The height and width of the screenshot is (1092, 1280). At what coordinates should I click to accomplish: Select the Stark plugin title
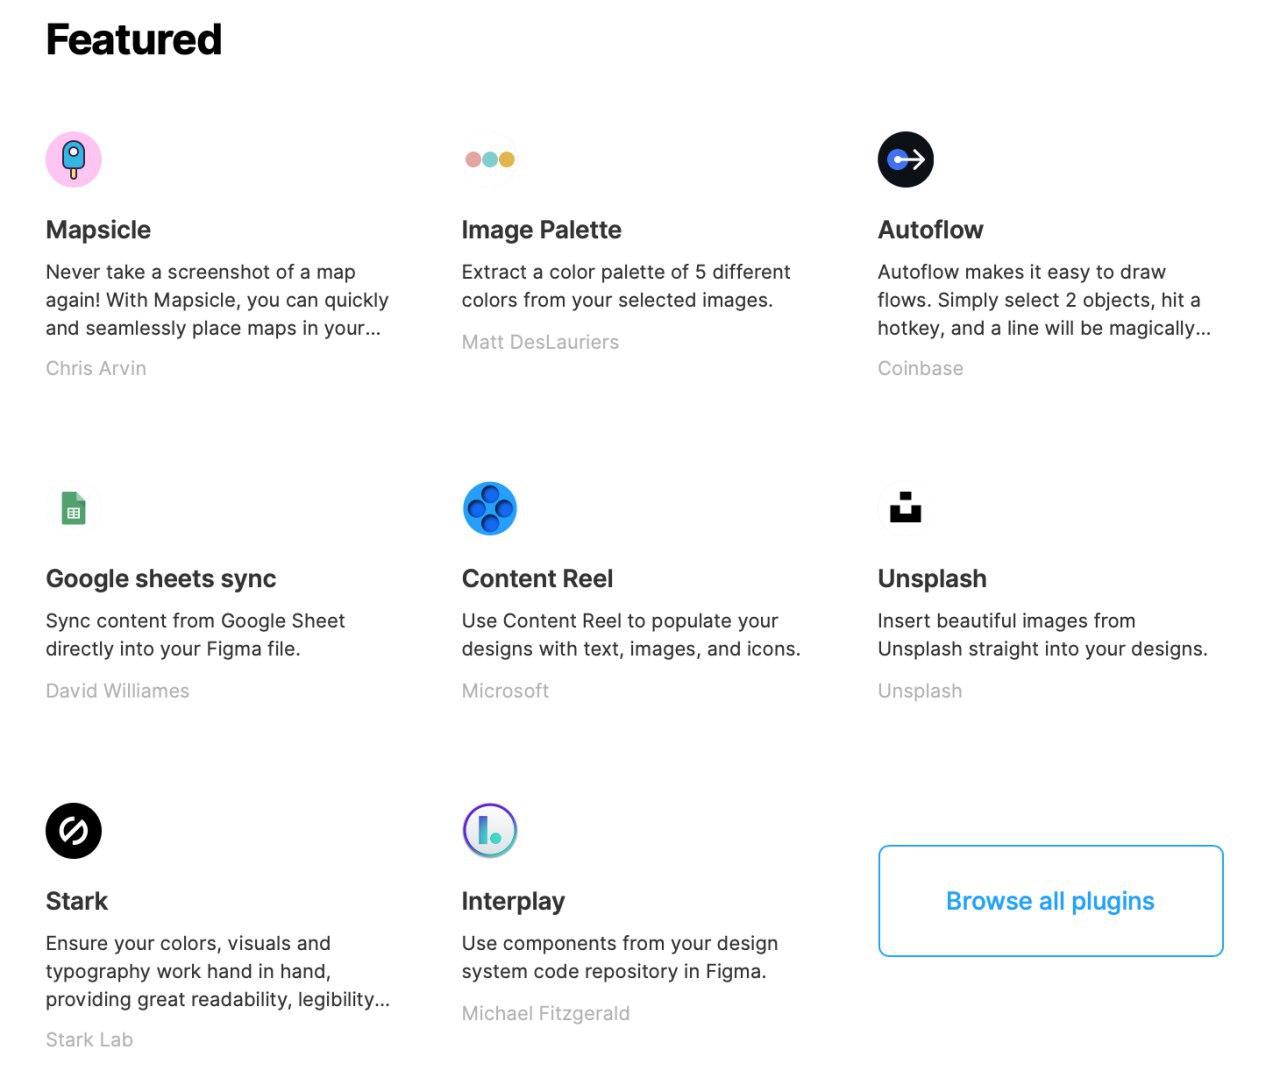[x=77, y=901]
